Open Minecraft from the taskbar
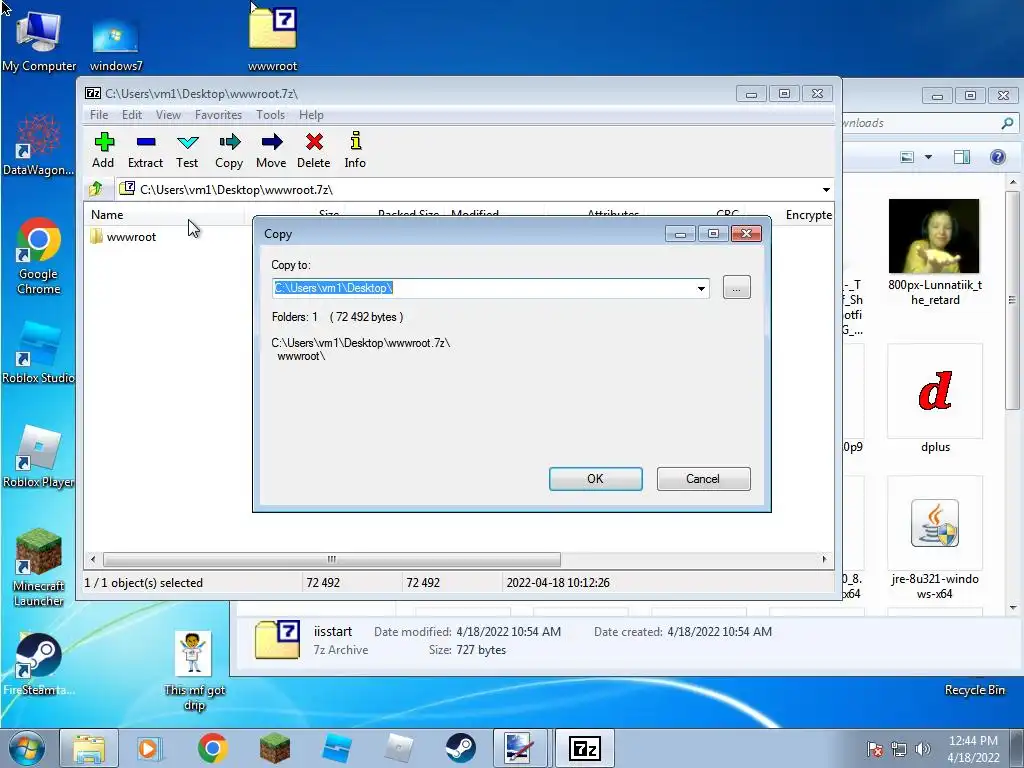This screenshot has height=768, width=1024. pyautogui.click(x=275, y=748)
